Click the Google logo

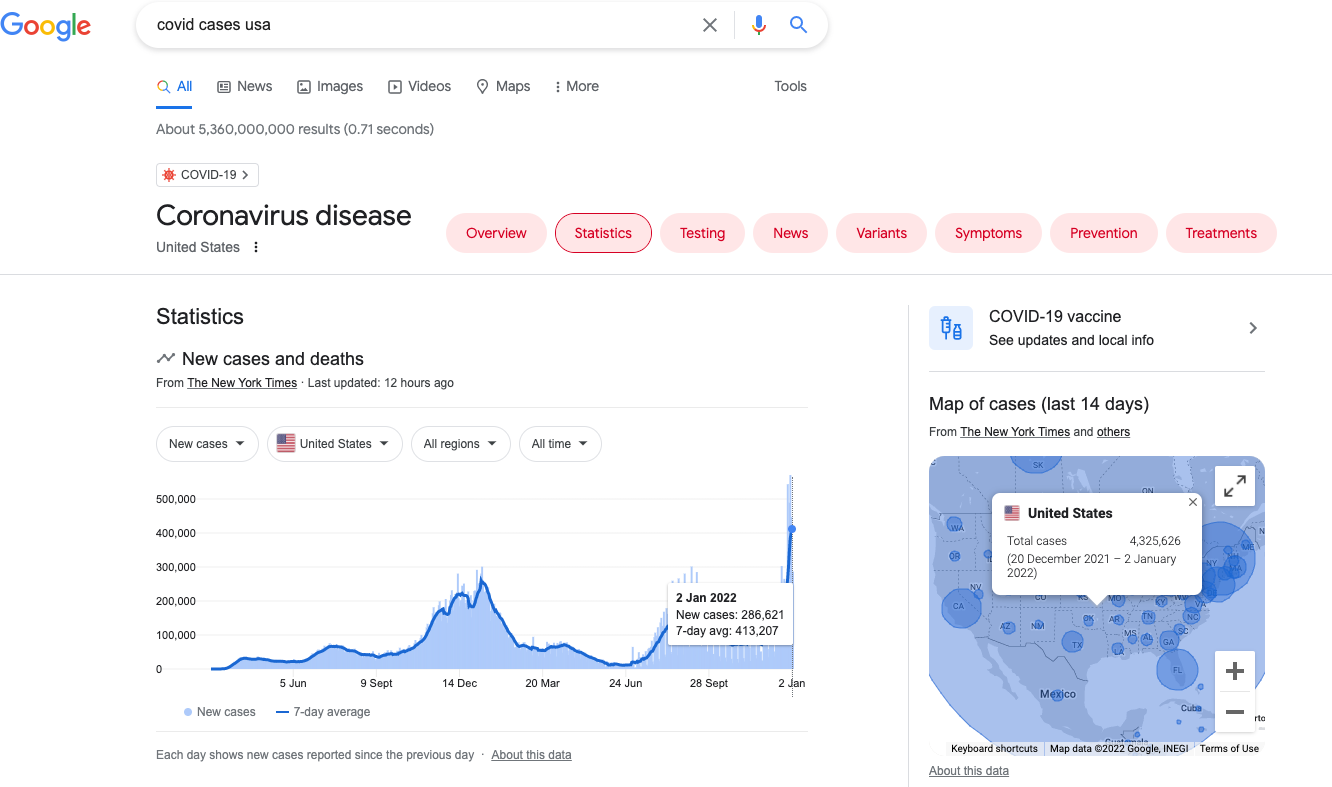click(46, 26)
